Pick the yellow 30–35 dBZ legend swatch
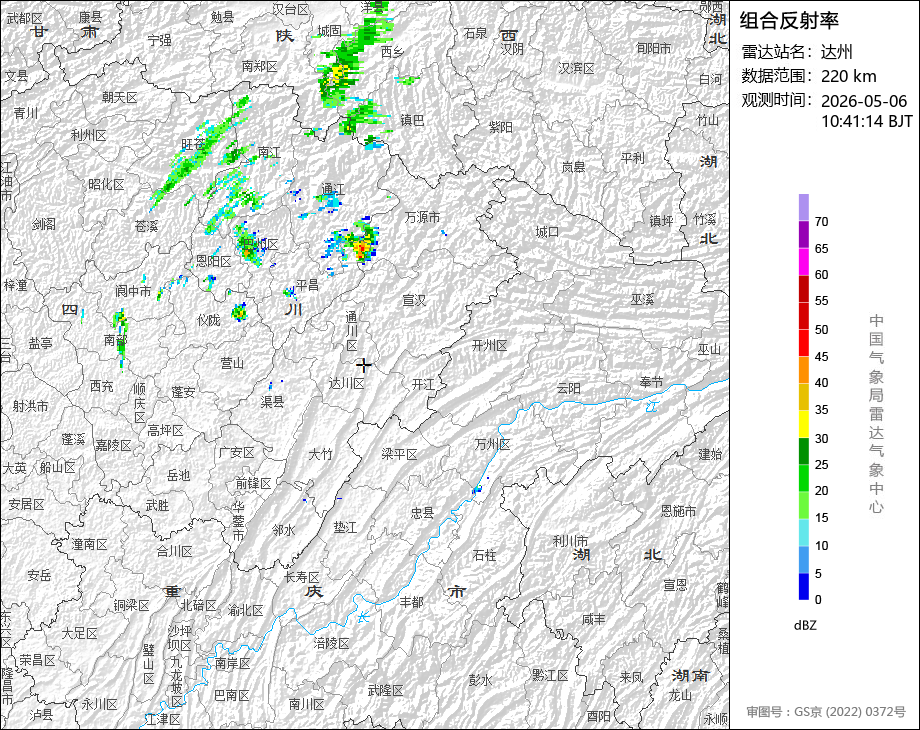The width and height of the screenshot is (920, 730). click(x=804, y=424)
